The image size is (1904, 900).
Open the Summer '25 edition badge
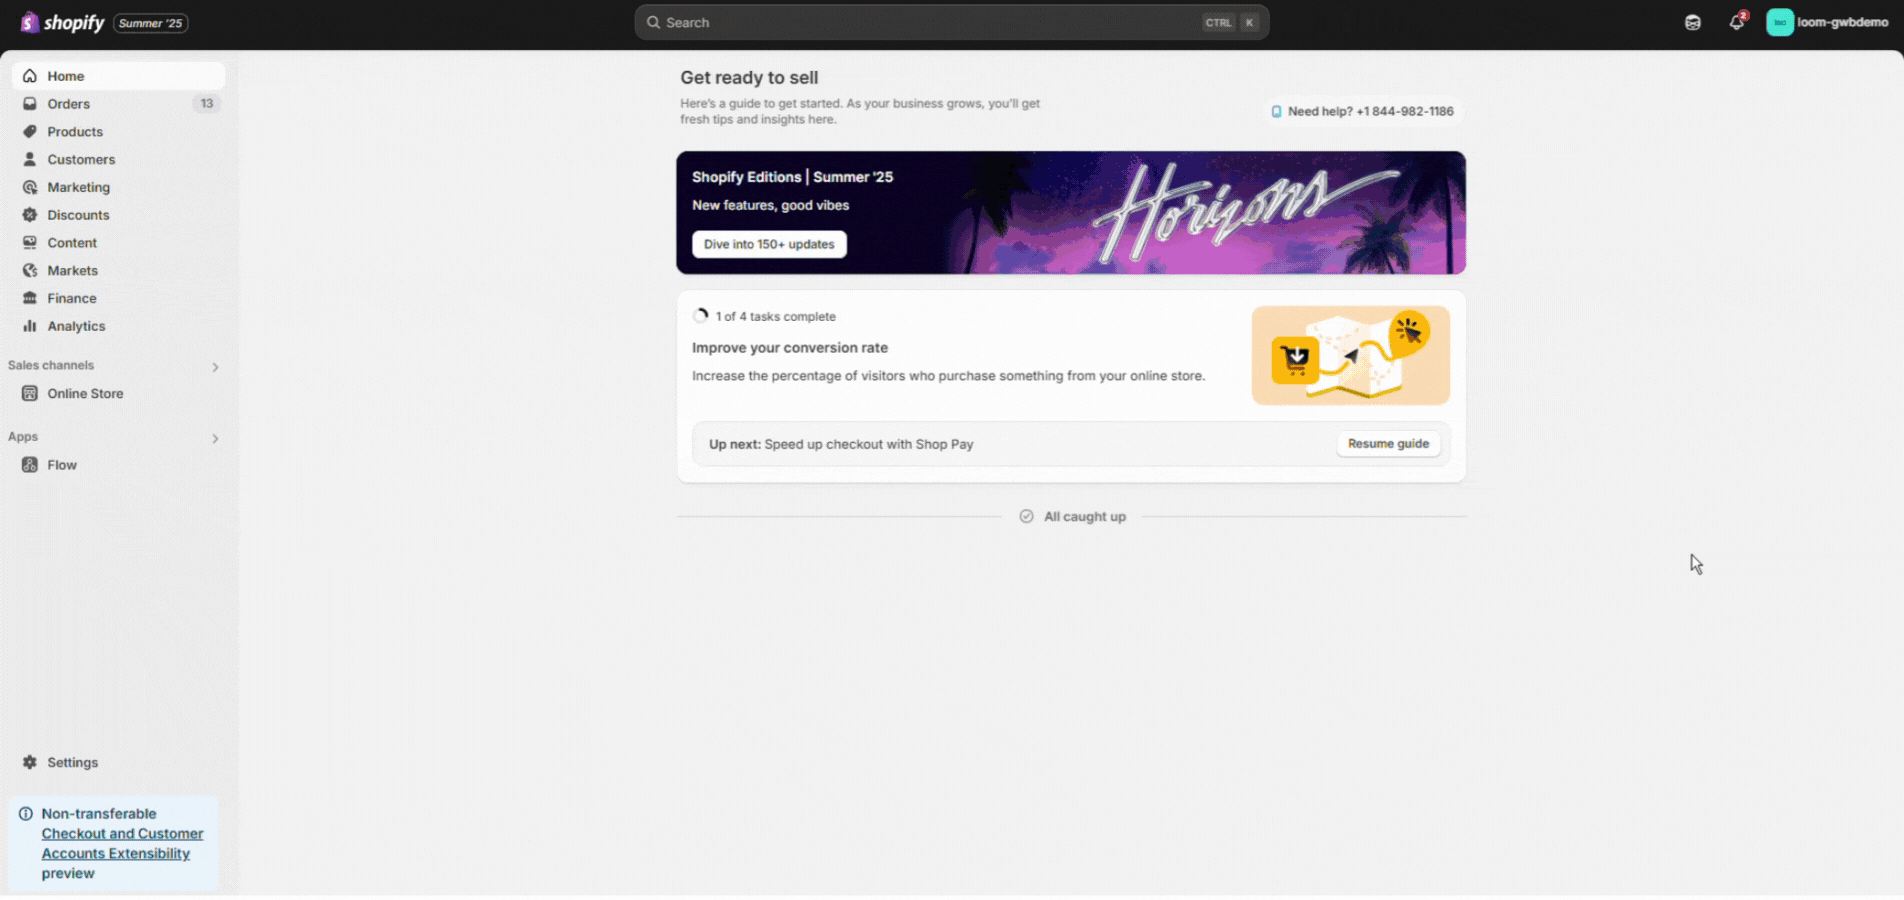tap(151, 23)
